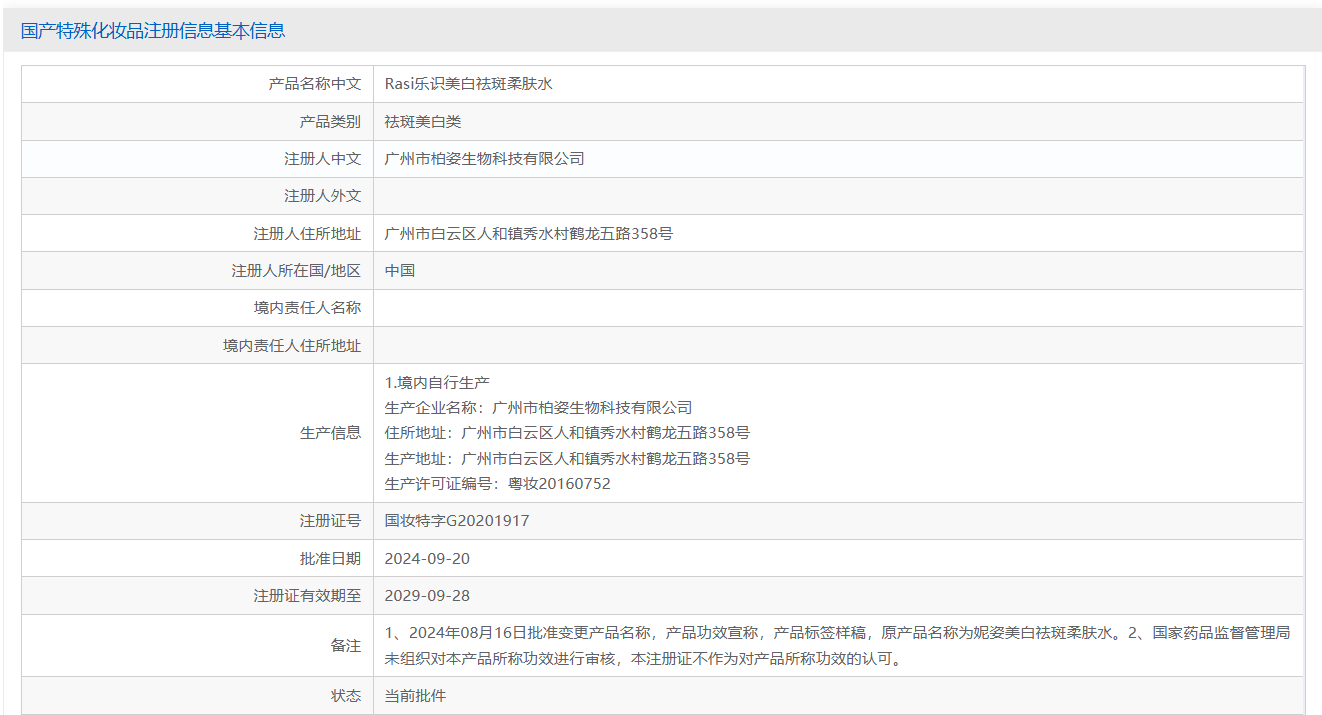Click the 生产地址 line in production info
The width and height of the screenshot is (1322, 715).
pos(567,459)
